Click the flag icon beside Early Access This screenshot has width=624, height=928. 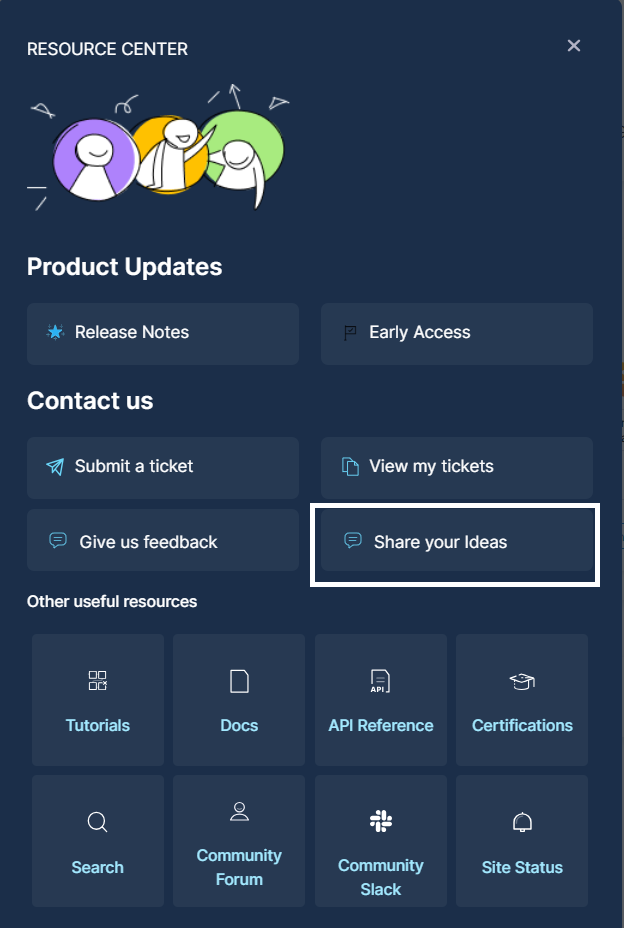click(x=349, y=332)
